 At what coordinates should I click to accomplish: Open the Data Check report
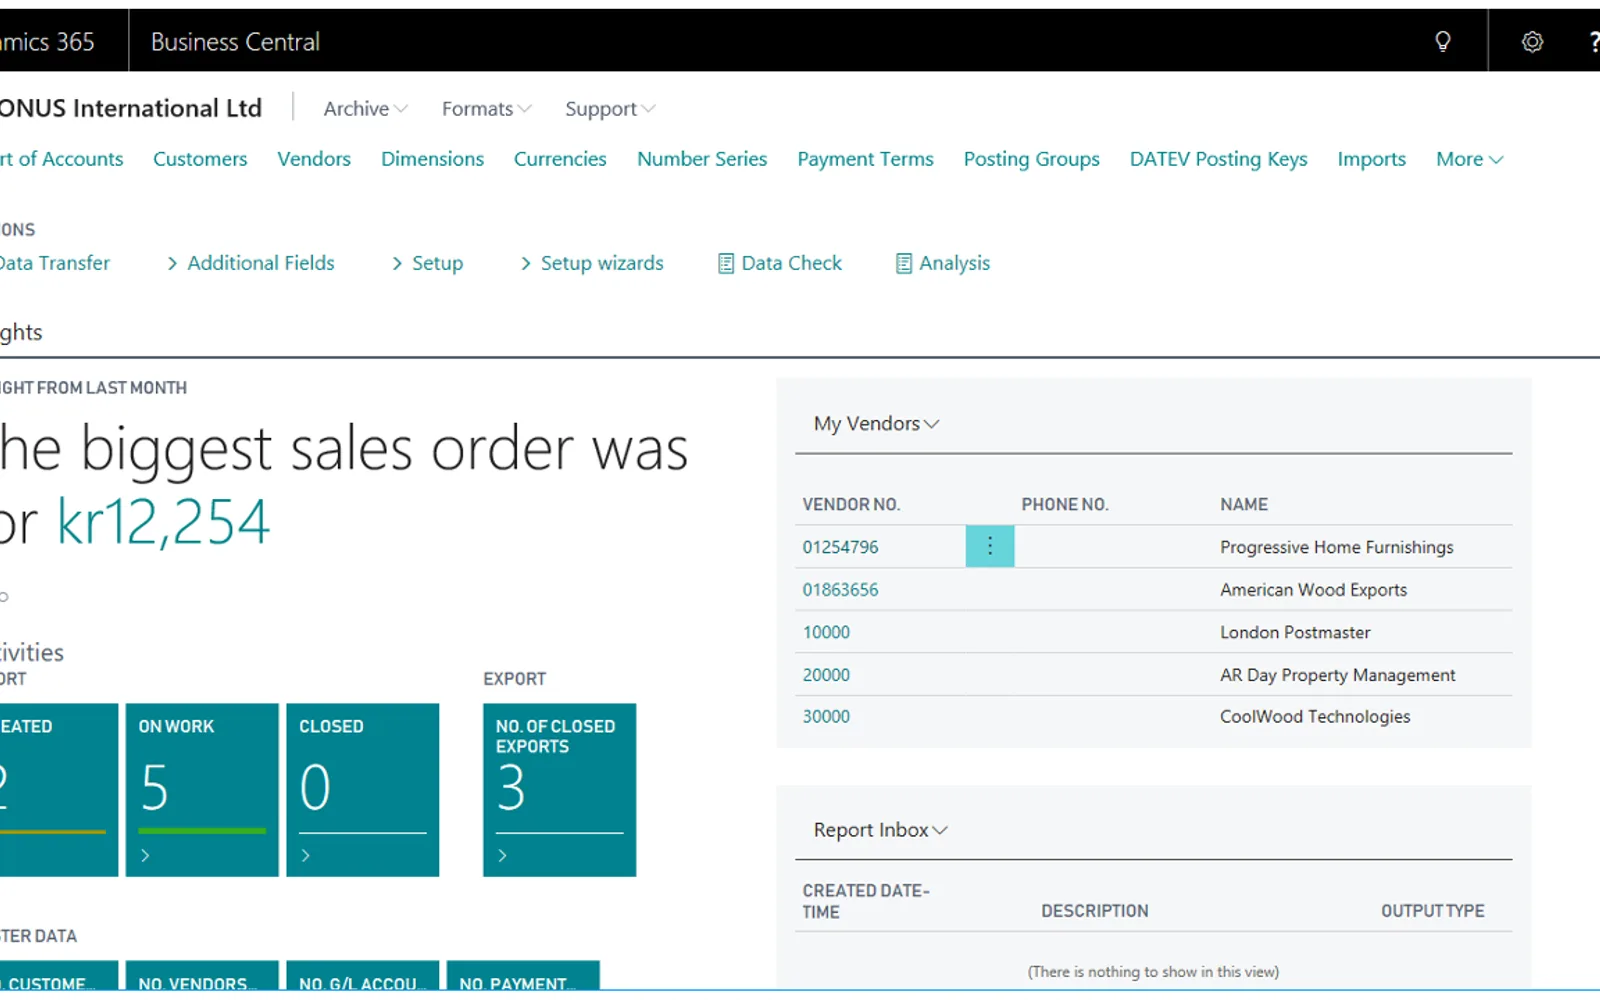(780, 263)
